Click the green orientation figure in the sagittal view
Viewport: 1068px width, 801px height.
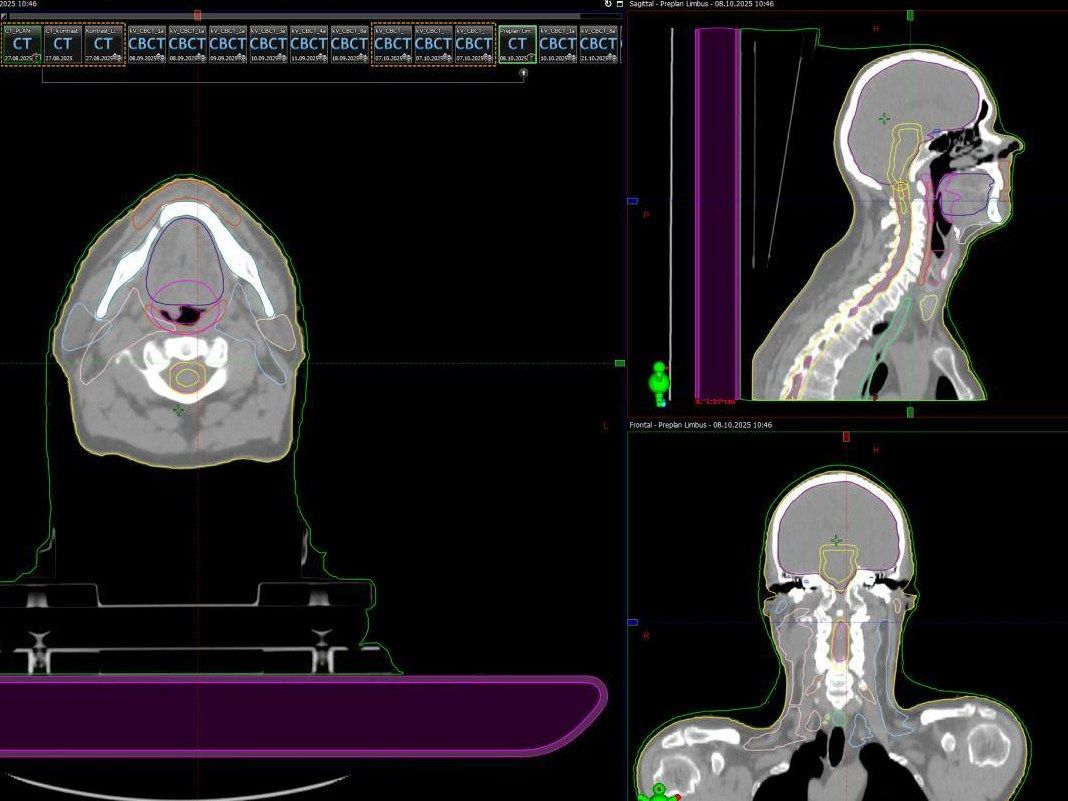[x=658, y=384]
